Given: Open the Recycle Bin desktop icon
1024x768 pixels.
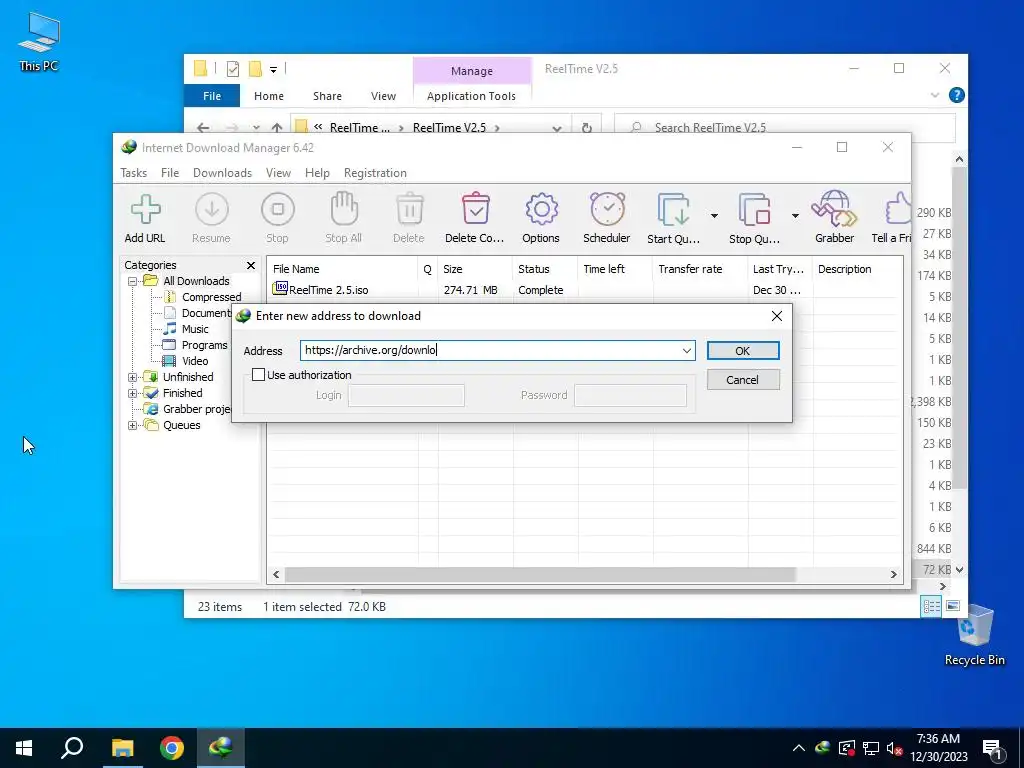Looking at the screenshot, I should click(x=974, y=634).
